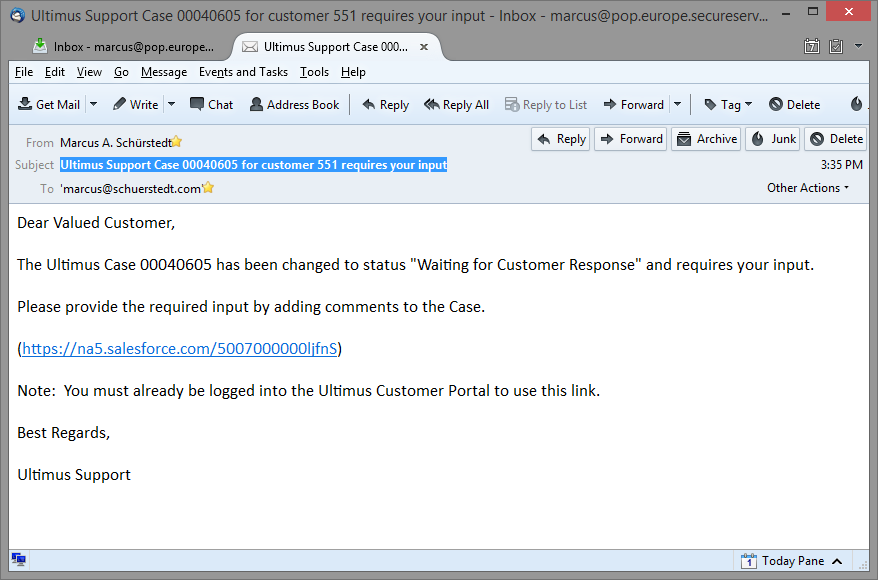Expand the Write button dropdown arrow

click(171, 104)
